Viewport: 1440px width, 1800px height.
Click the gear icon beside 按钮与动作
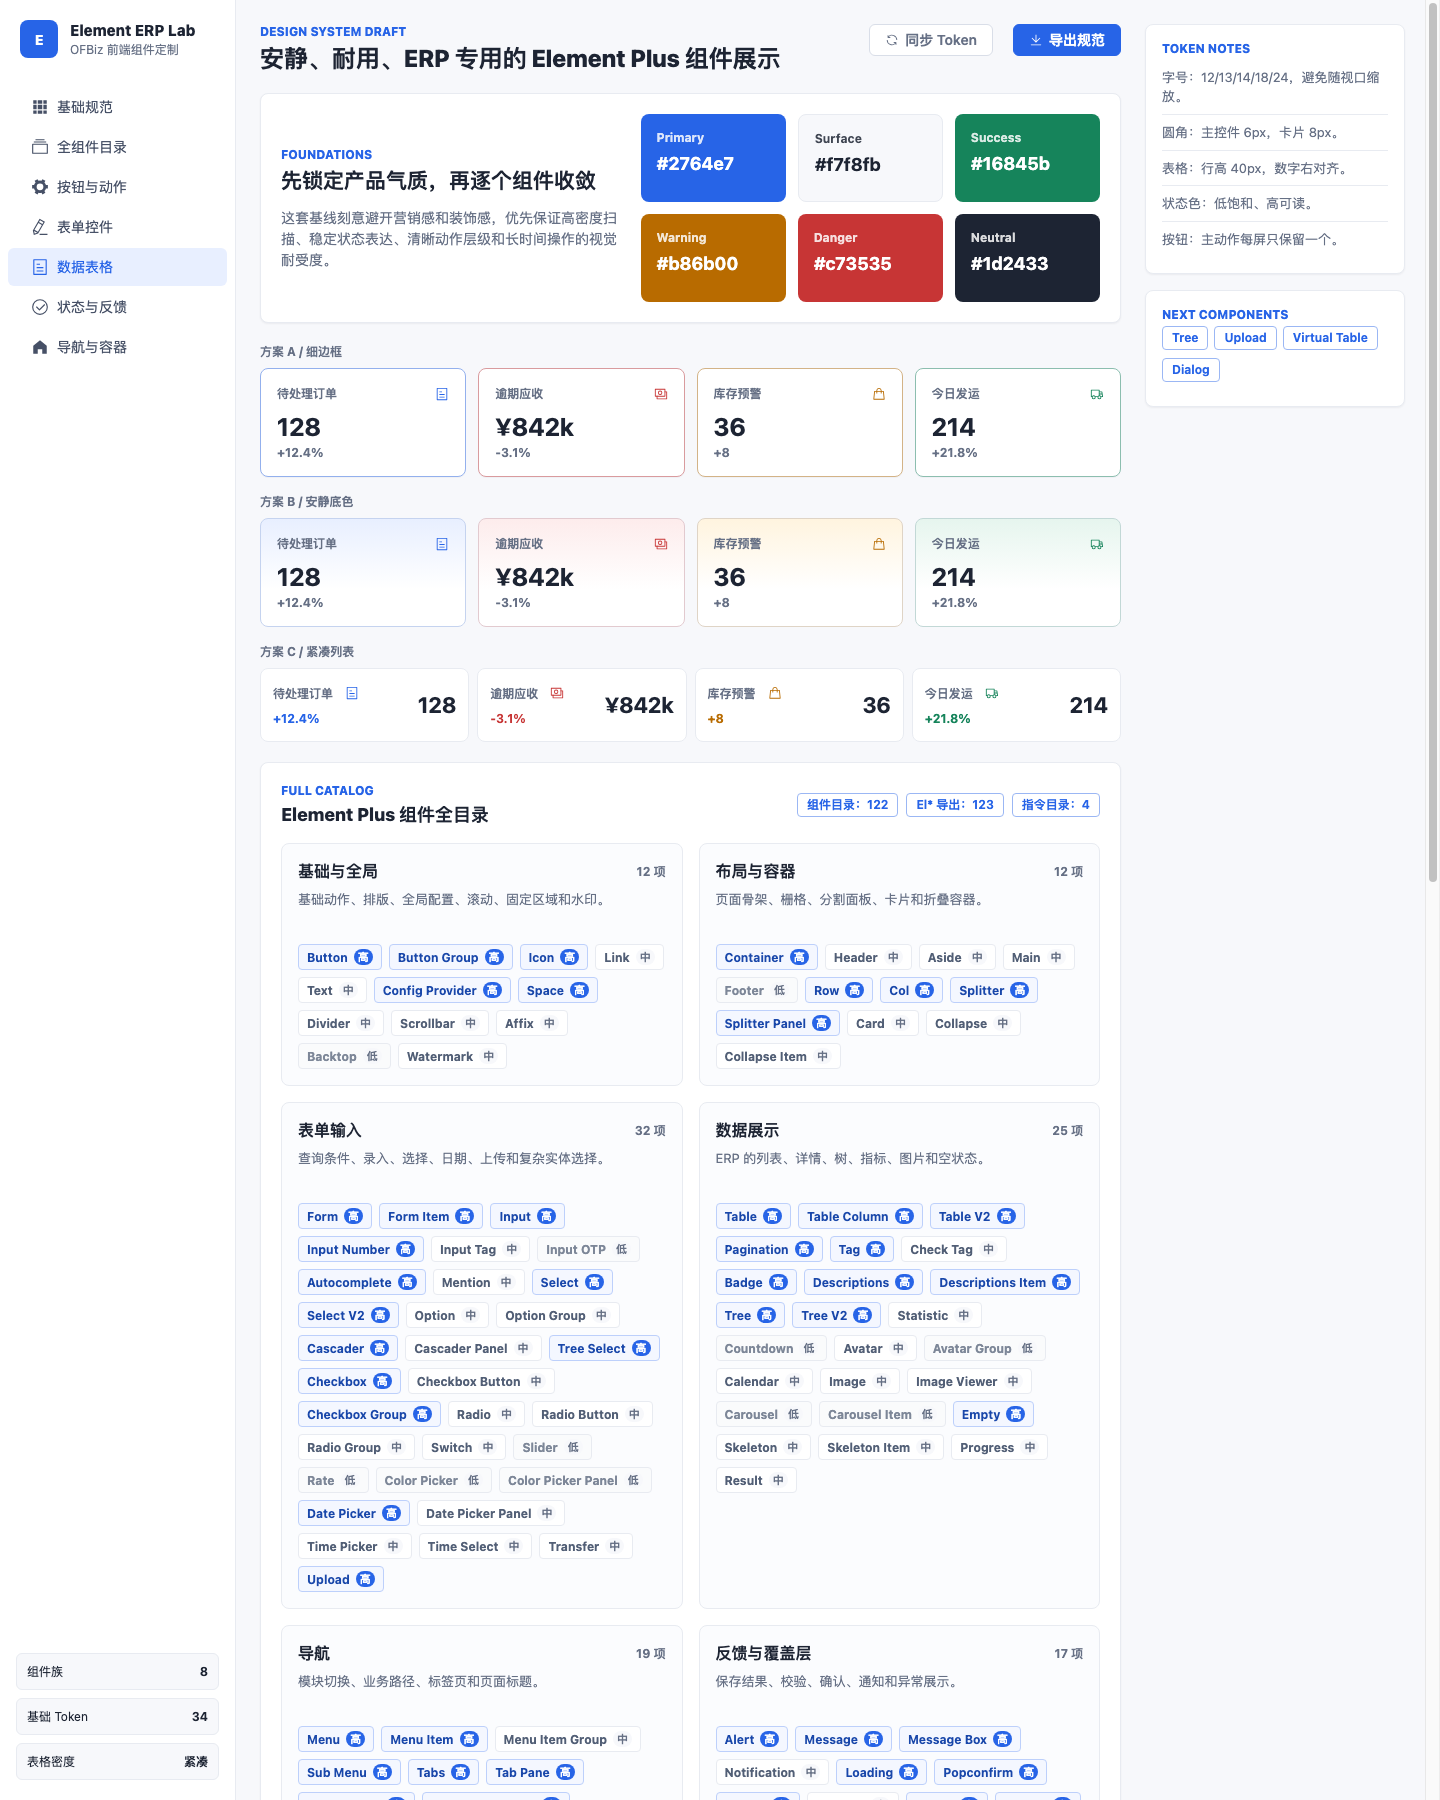tap(40, 187)
